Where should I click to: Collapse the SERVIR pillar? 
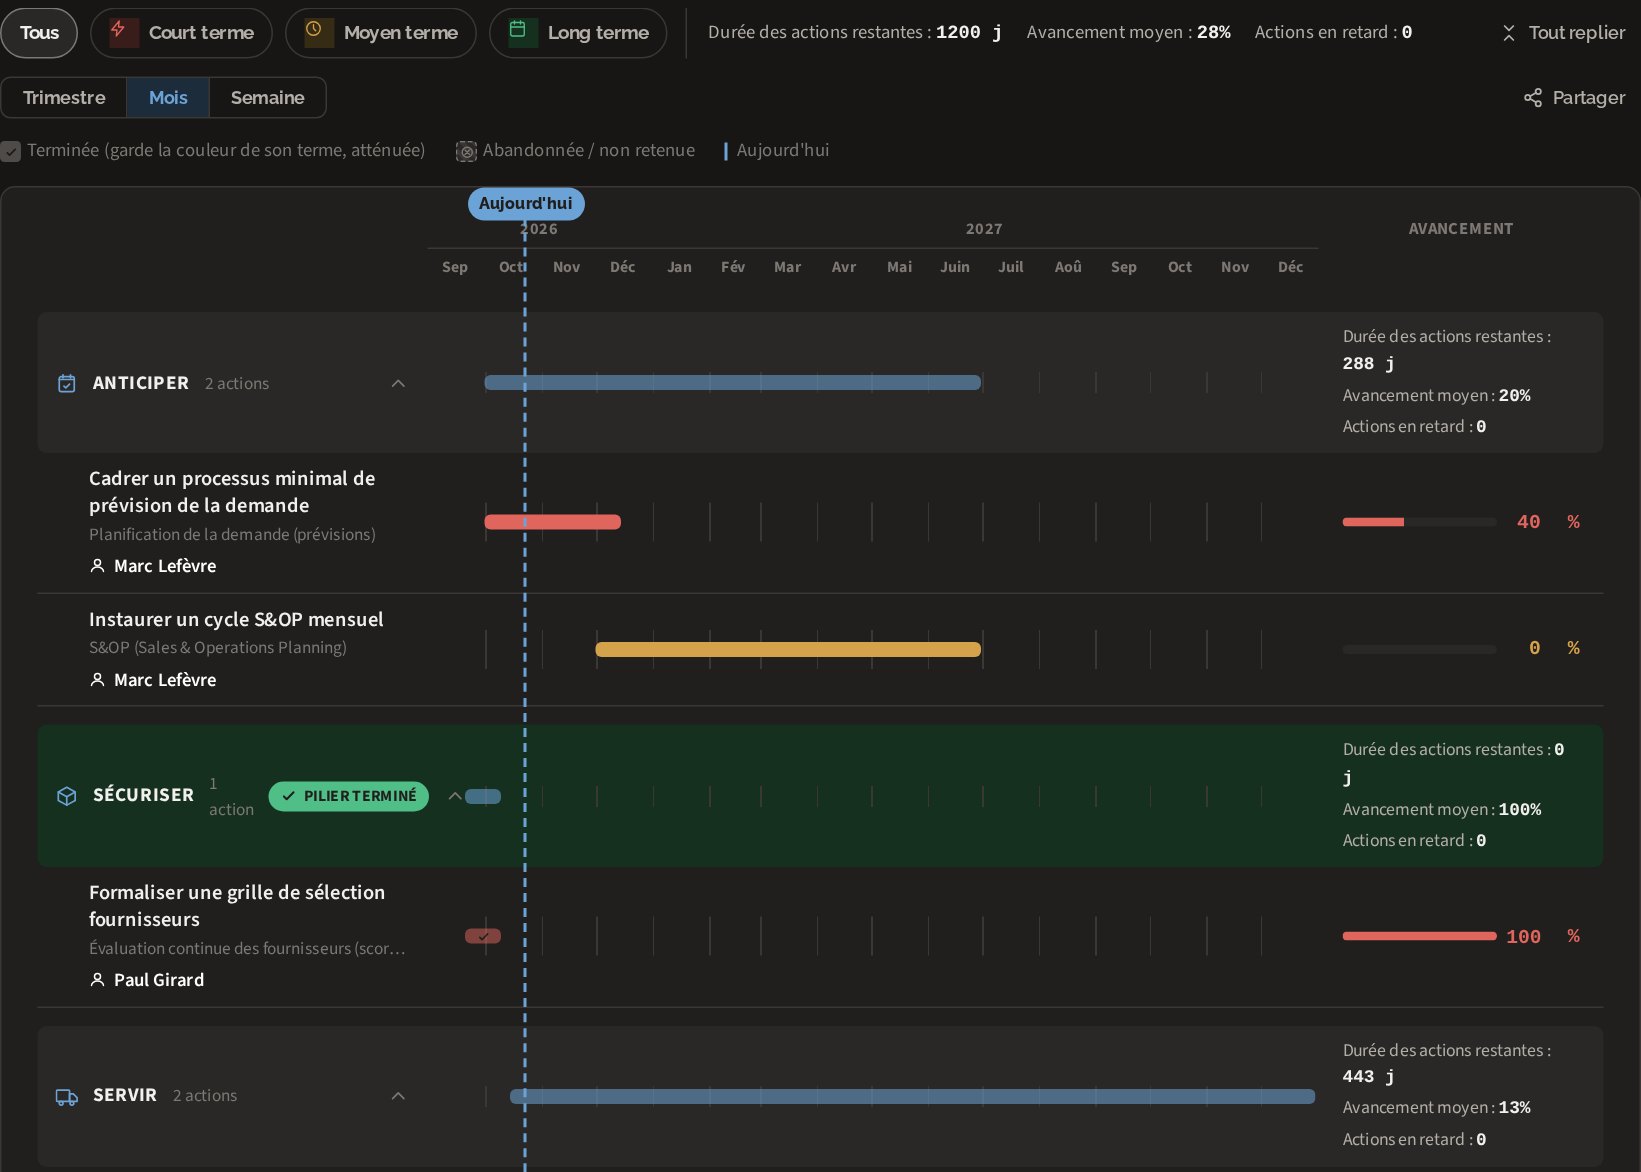(398, 1096)
